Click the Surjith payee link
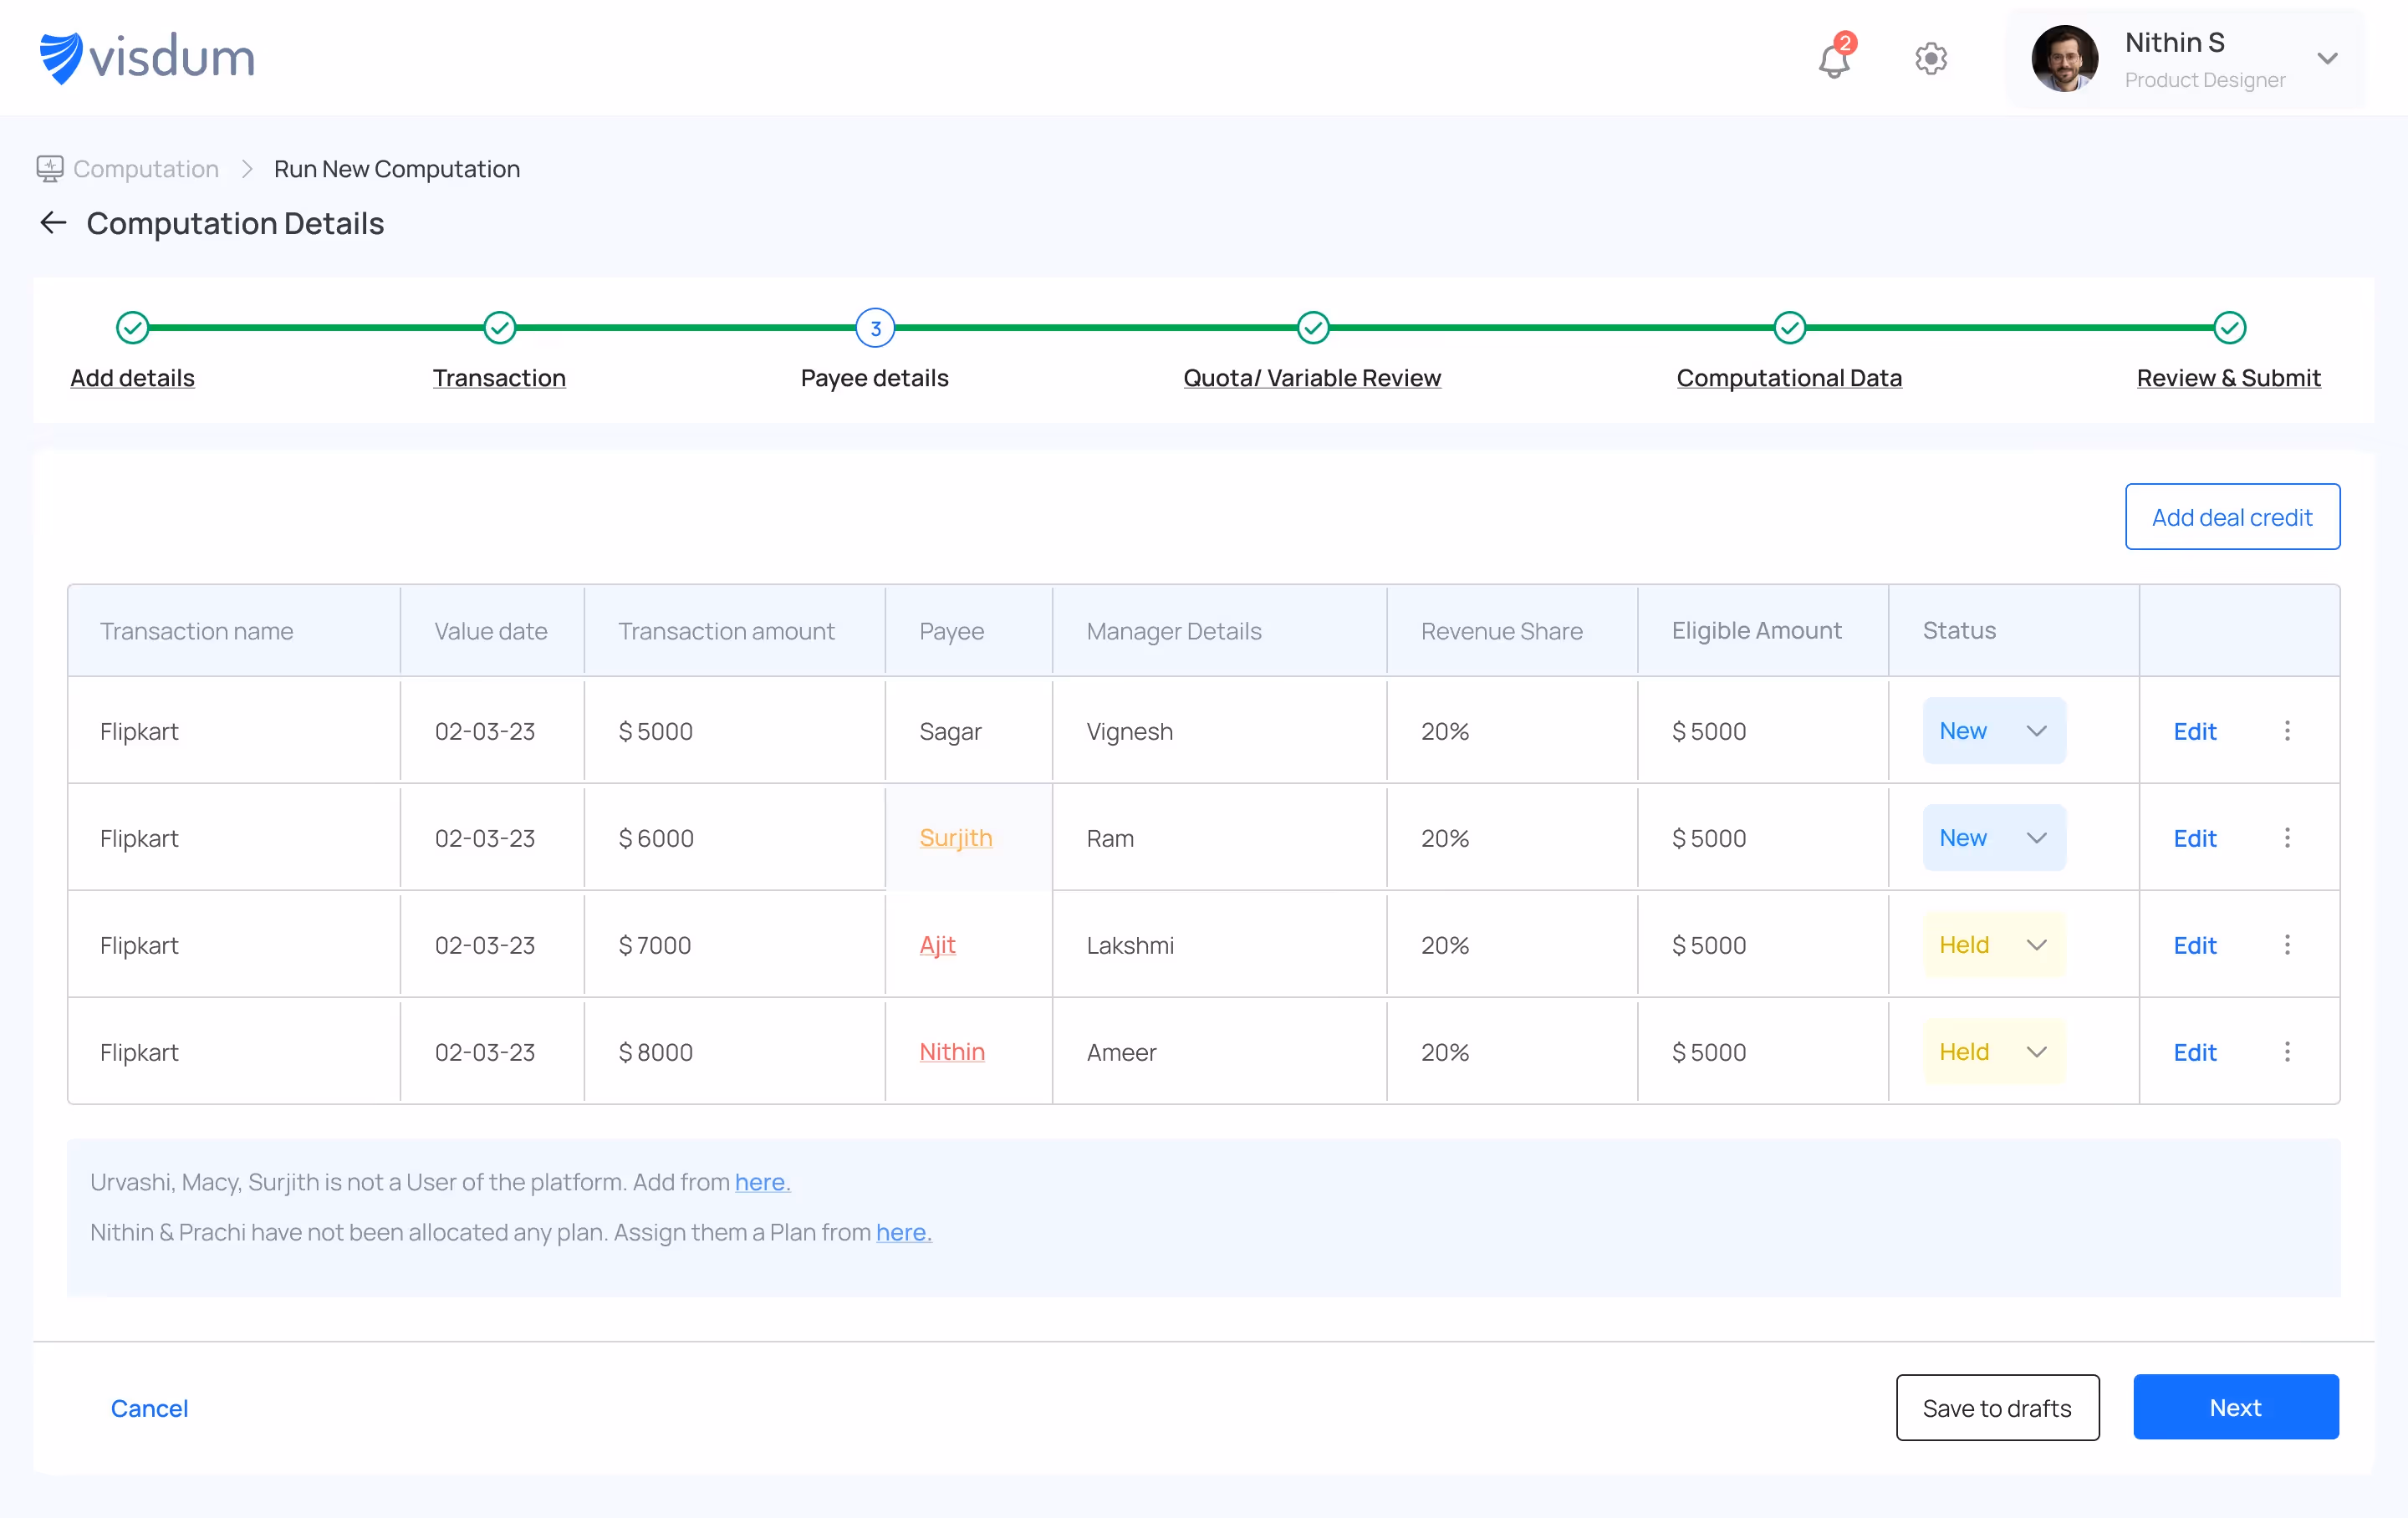This screenshot has height=1518, width=2408. [955, 837]
